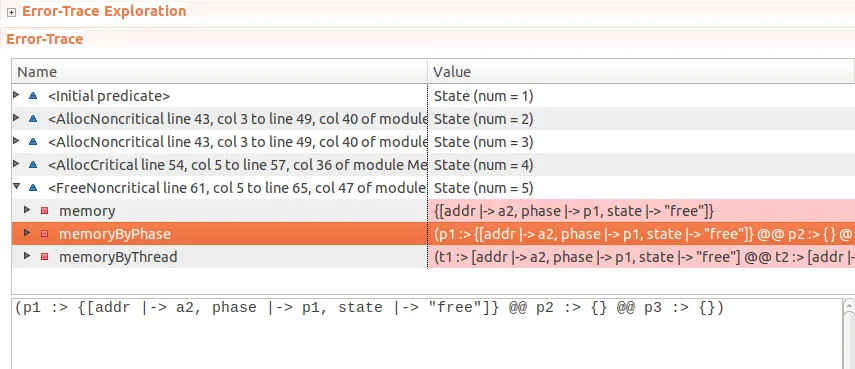Click the red square icon beside memoryByPhase

coord(45,233)
